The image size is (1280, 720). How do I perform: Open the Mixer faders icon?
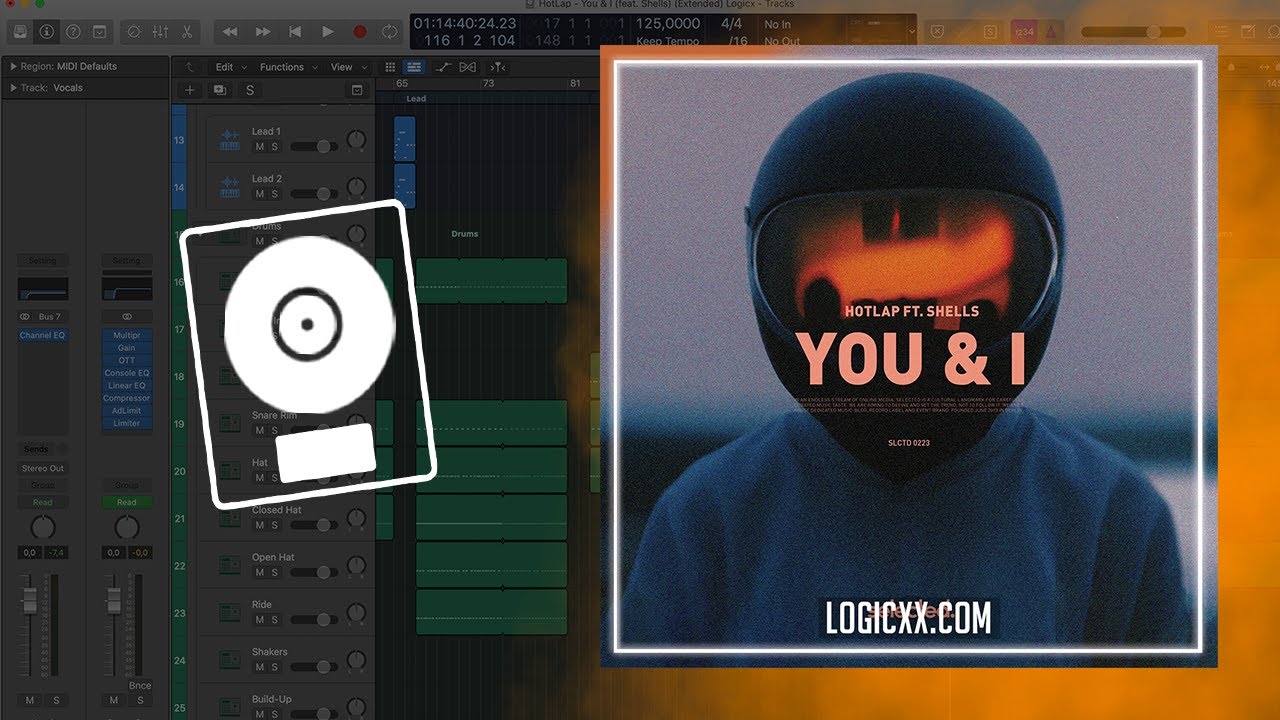(x=160, y=32)
